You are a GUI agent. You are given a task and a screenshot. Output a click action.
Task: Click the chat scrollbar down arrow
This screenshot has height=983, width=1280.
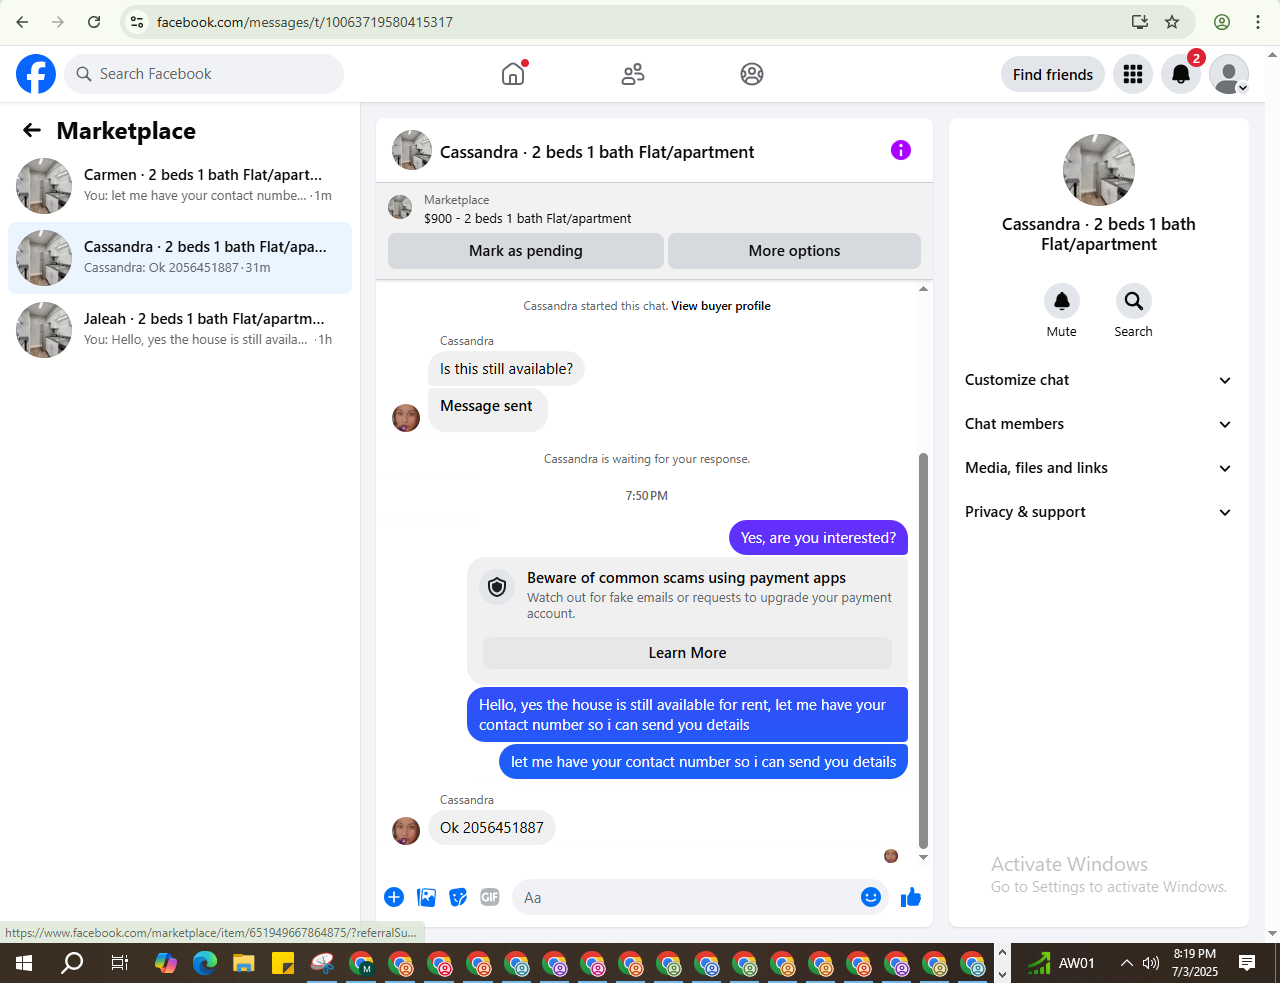(923, 857)
